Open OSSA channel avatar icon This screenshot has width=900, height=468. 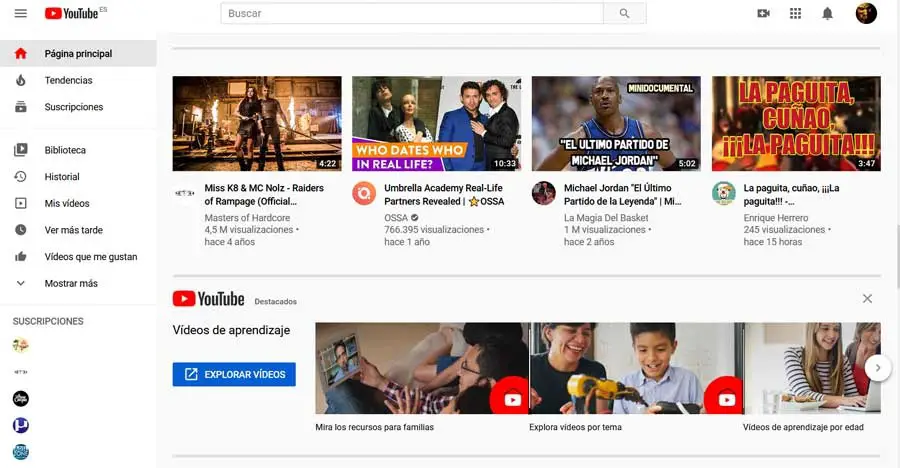(364, 194)
